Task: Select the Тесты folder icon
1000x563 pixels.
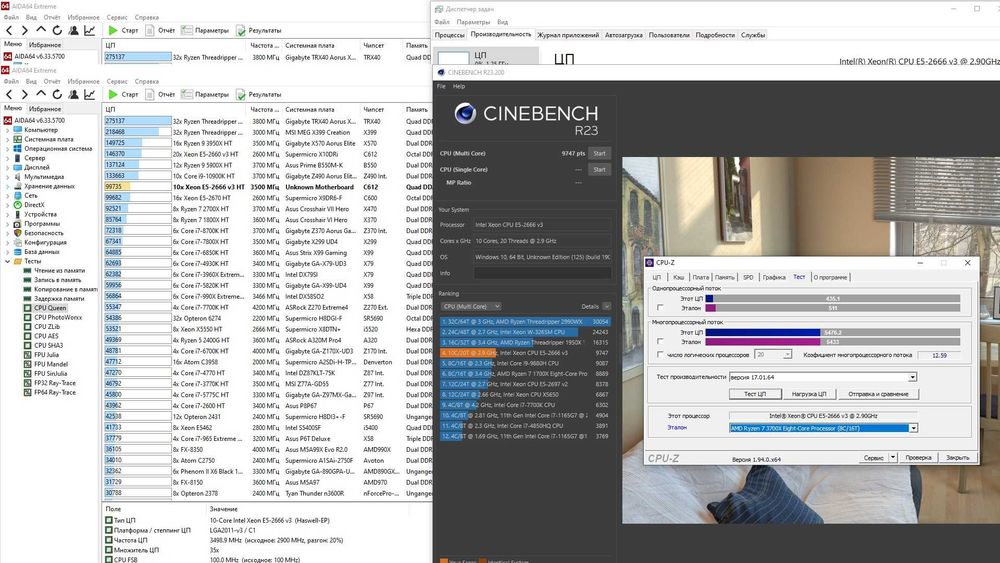Action: 18,261
